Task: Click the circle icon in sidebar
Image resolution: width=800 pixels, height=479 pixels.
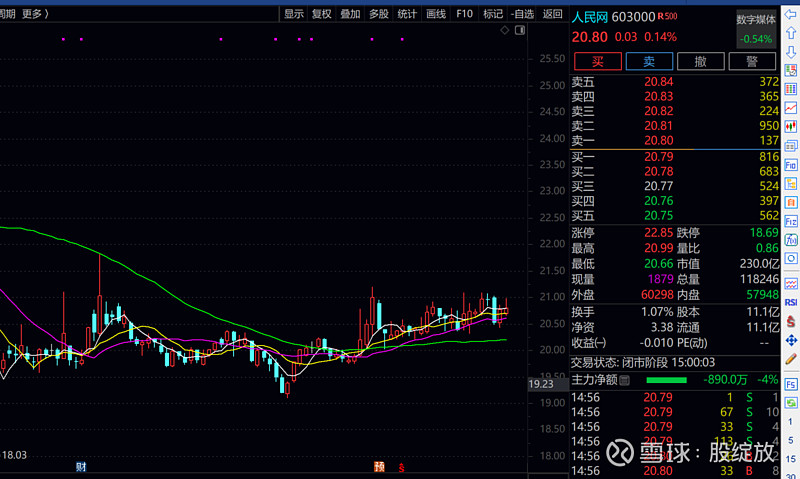Action: tap(790, 259)
